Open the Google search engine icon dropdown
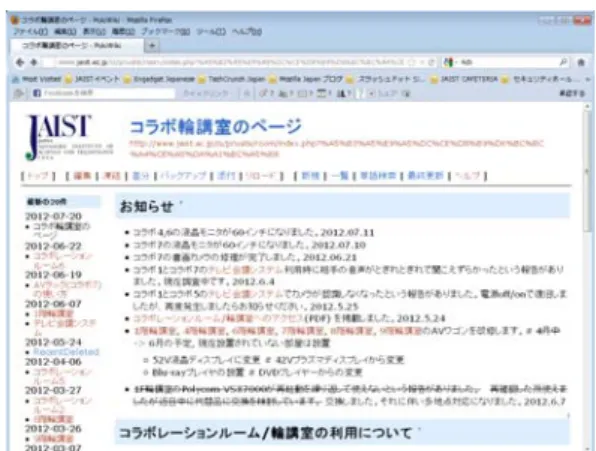This screenshot has height=451, width=596. [x=449, y=62]
